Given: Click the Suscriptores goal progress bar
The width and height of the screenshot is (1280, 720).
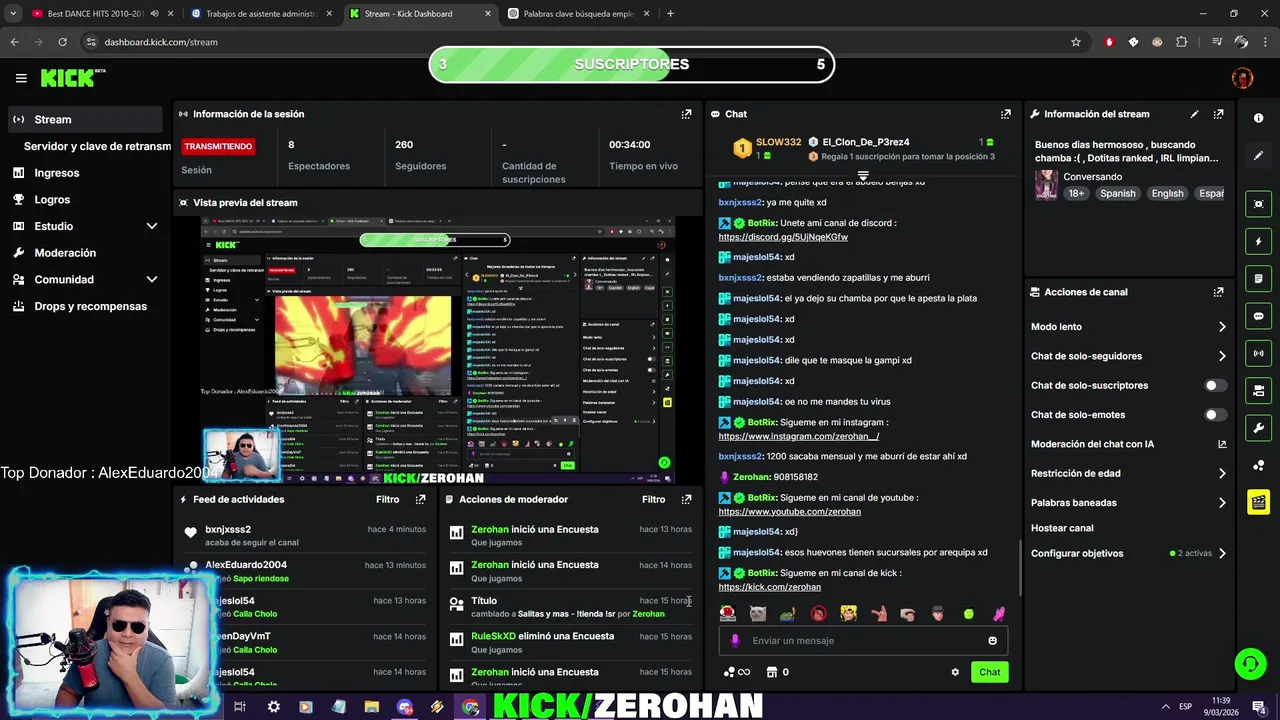Looking at the screenshot, I should 631,64.
